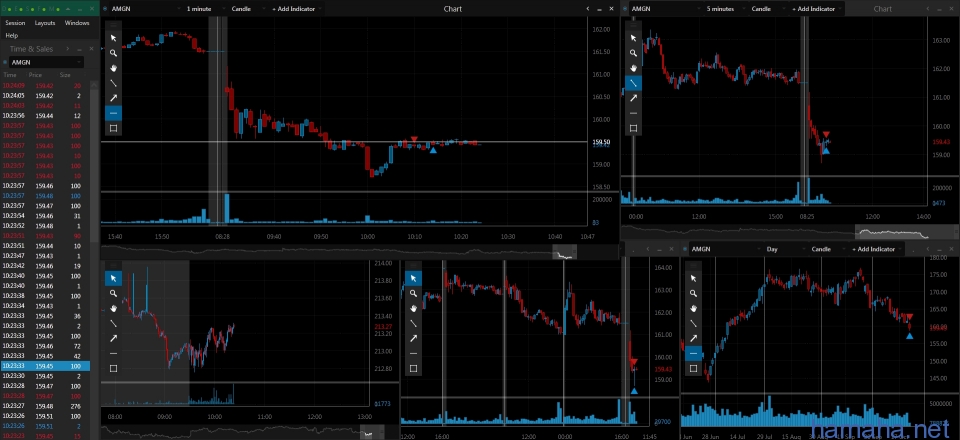Select the arrow tool in the bottom-middle chart

click(413, 338)
